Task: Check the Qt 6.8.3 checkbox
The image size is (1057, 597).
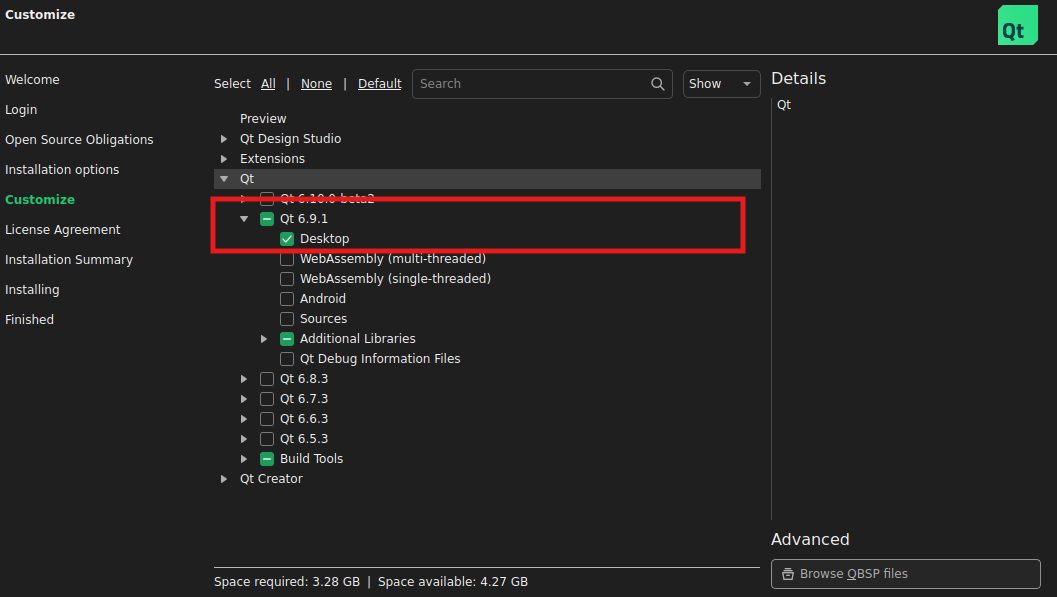Action: 267,379
